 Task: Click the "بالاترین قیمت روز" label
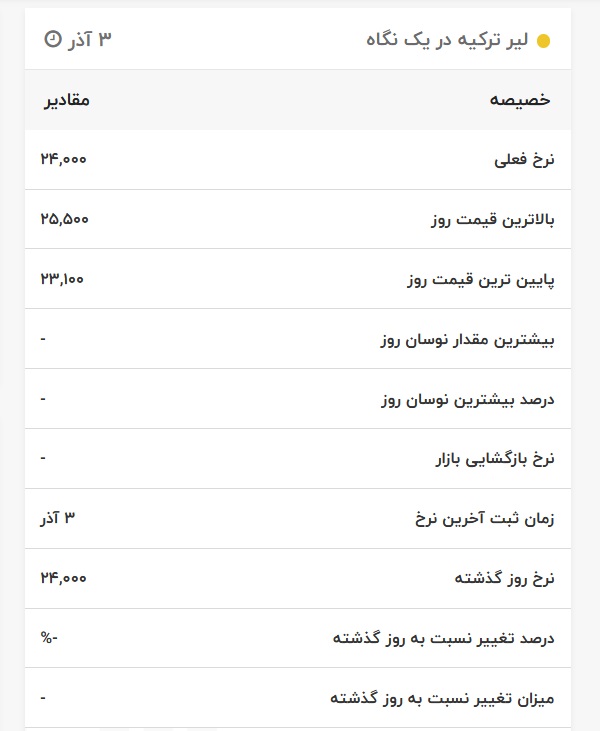(x=487, y=219)
